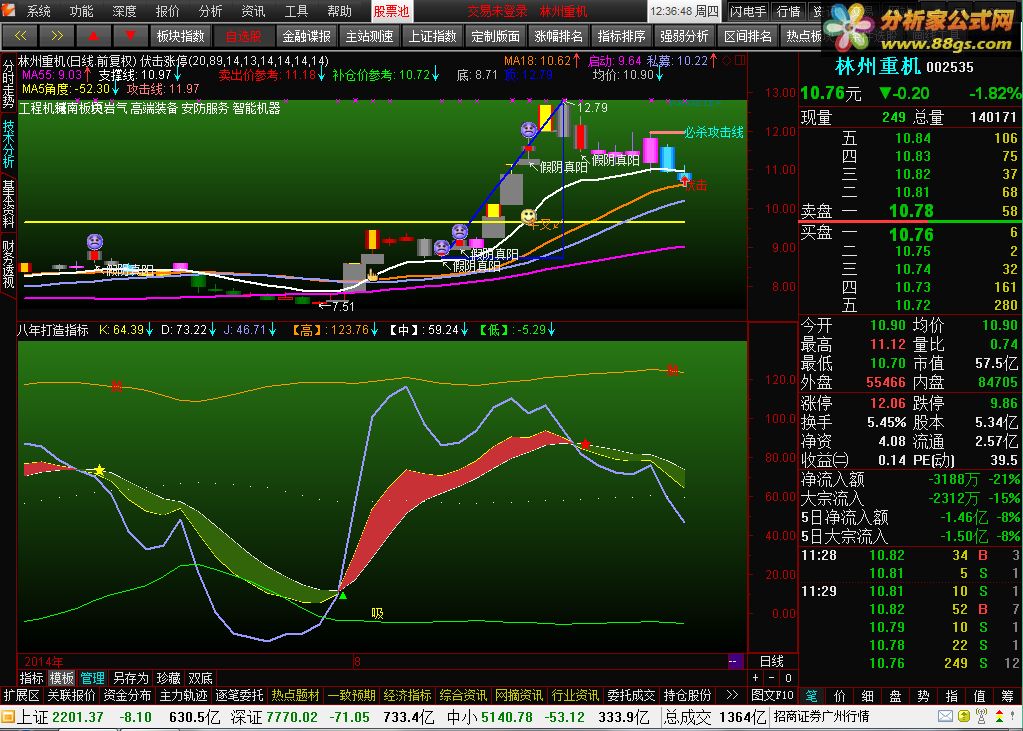Click the 涨幅排名 toolbar button
This screenshot has height=731, width=1023.
[558, 36]
